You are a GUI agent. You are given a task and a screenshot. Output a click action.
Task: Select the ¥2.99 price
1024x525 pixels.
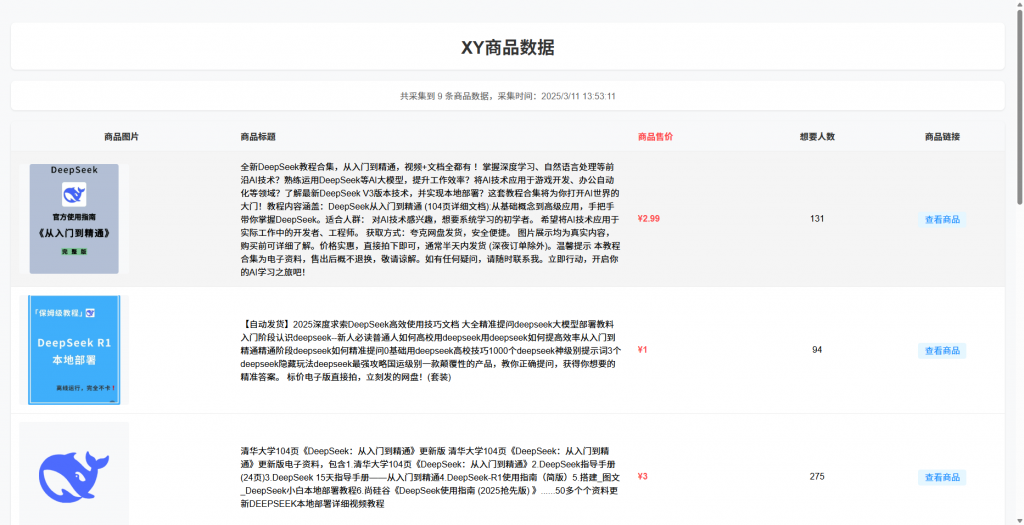(648, 219)
